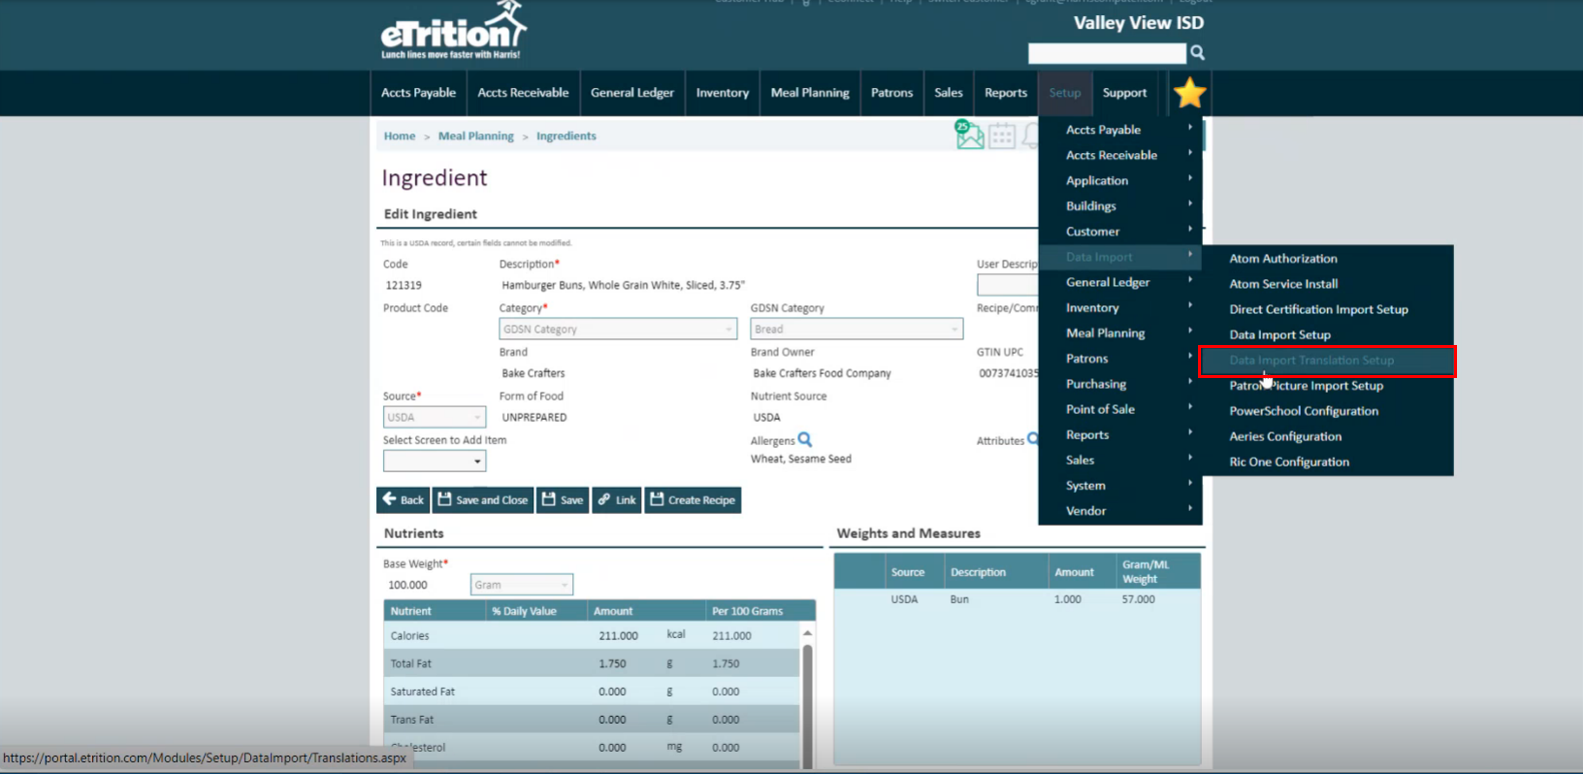This screenshot has width=1583, height=774.
Task: Open the Inventory tab in main navigation
Action: pyautogui.click(x=722, y=93)
